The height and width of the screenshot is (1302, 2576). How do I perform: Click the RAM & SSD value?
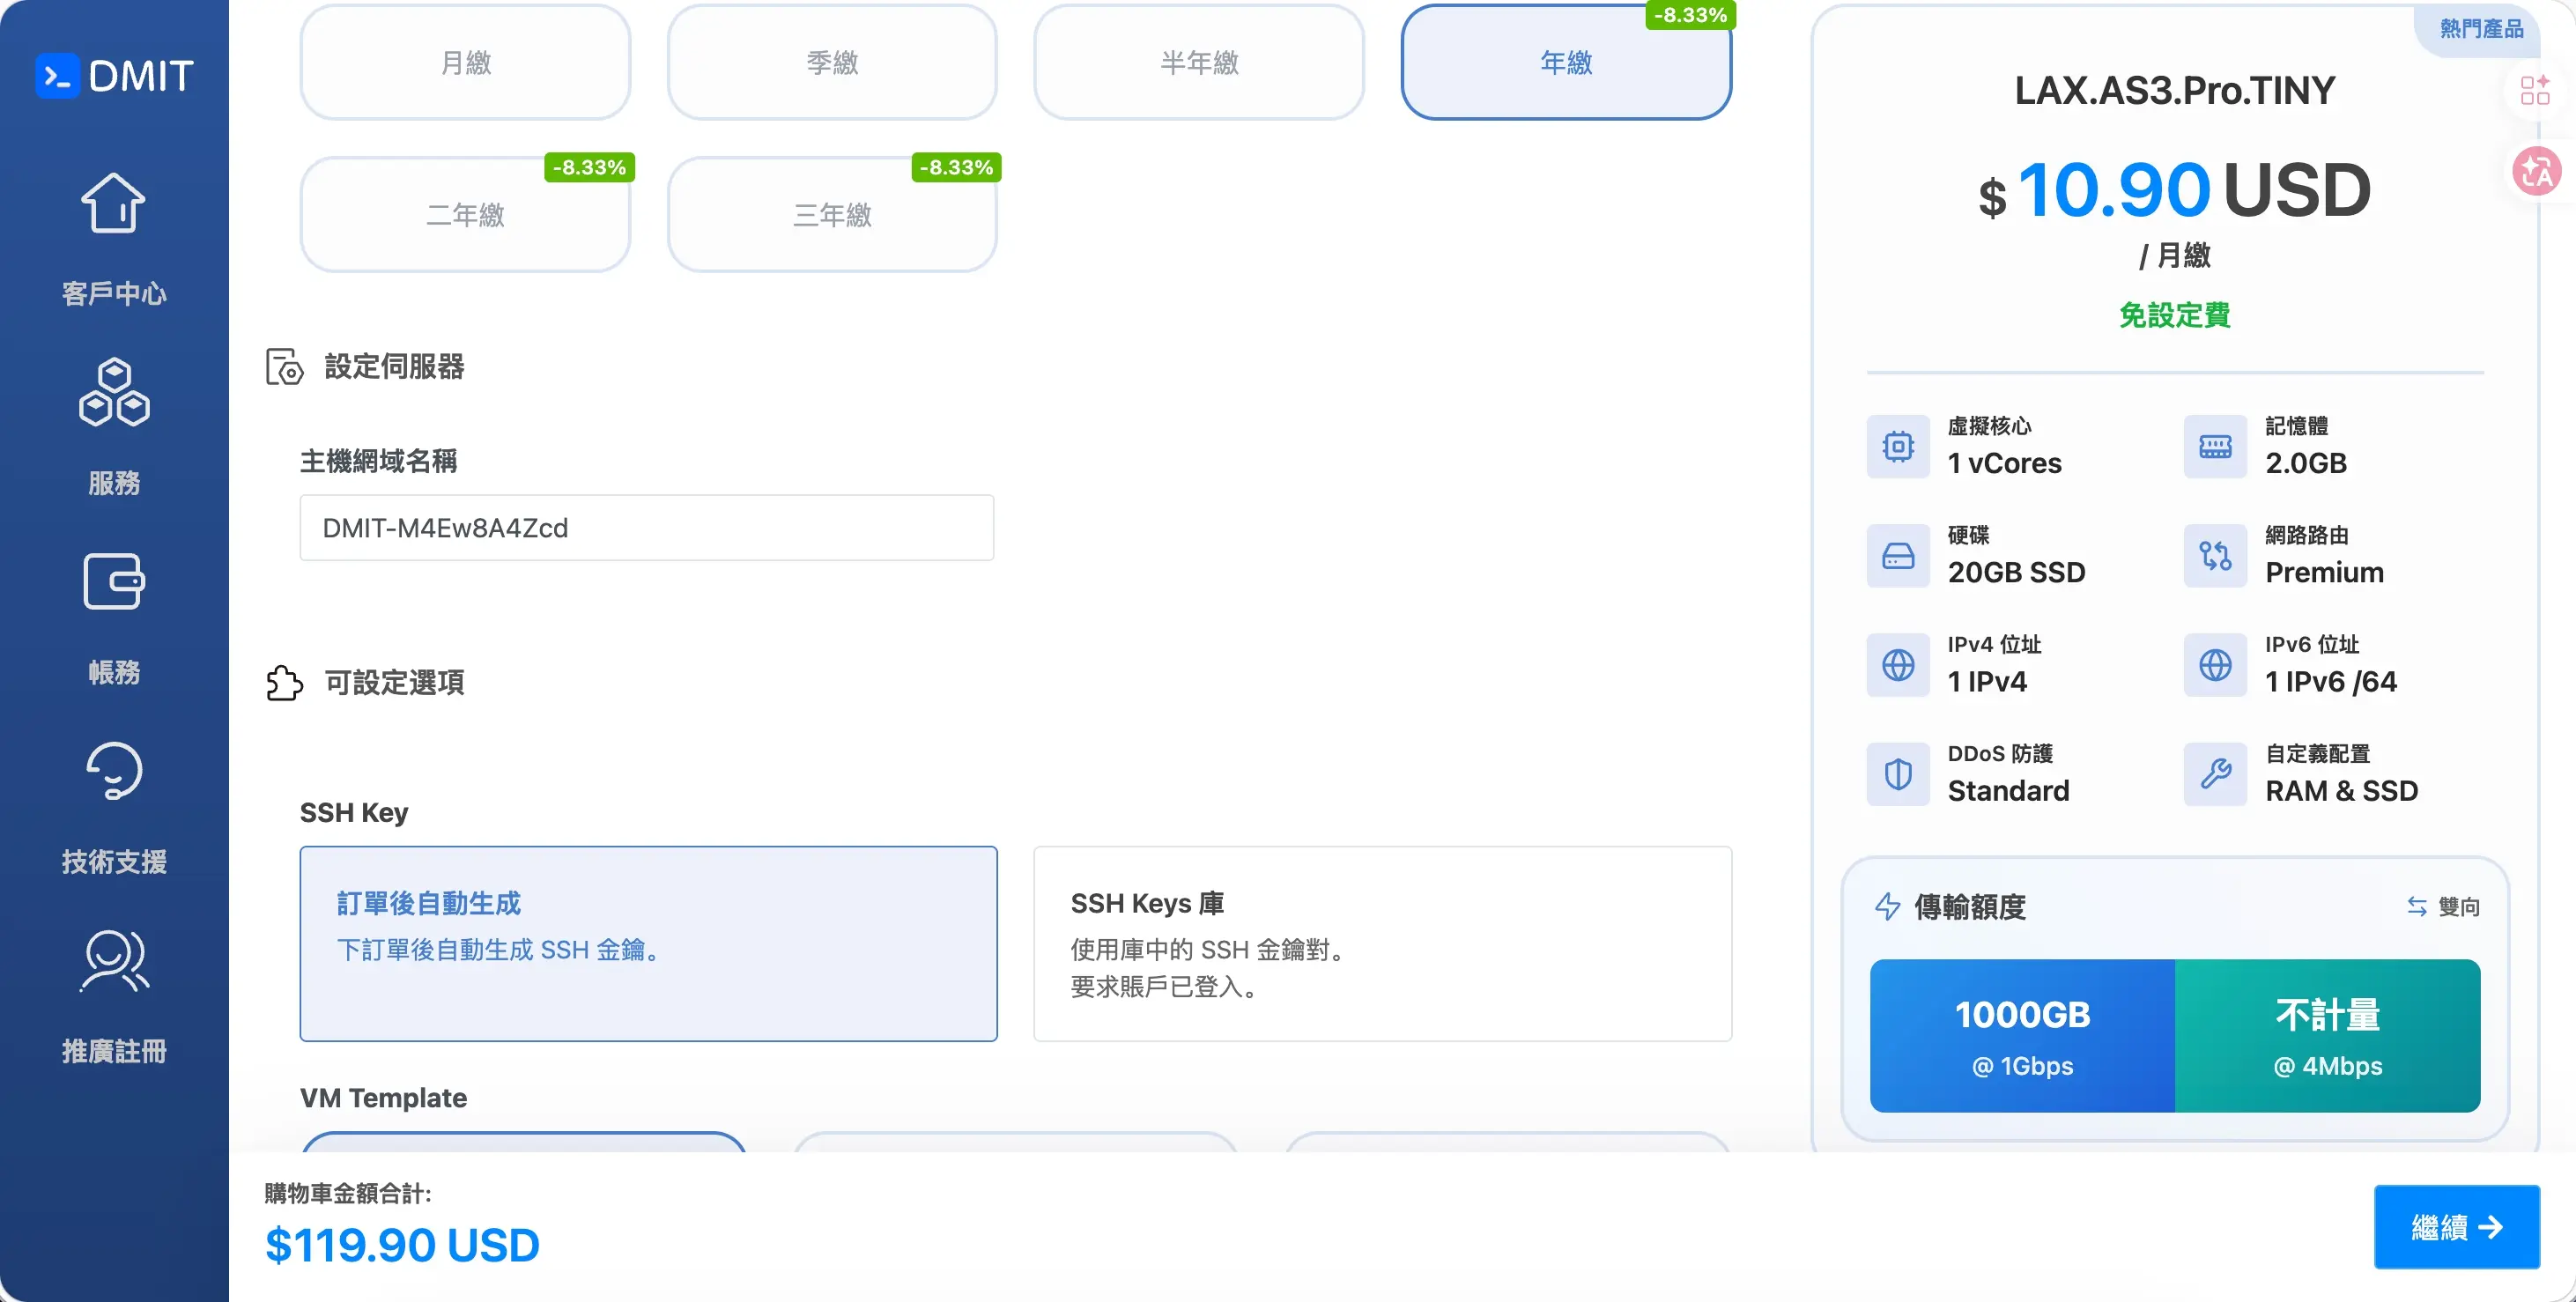click(x=2341, y=790)
